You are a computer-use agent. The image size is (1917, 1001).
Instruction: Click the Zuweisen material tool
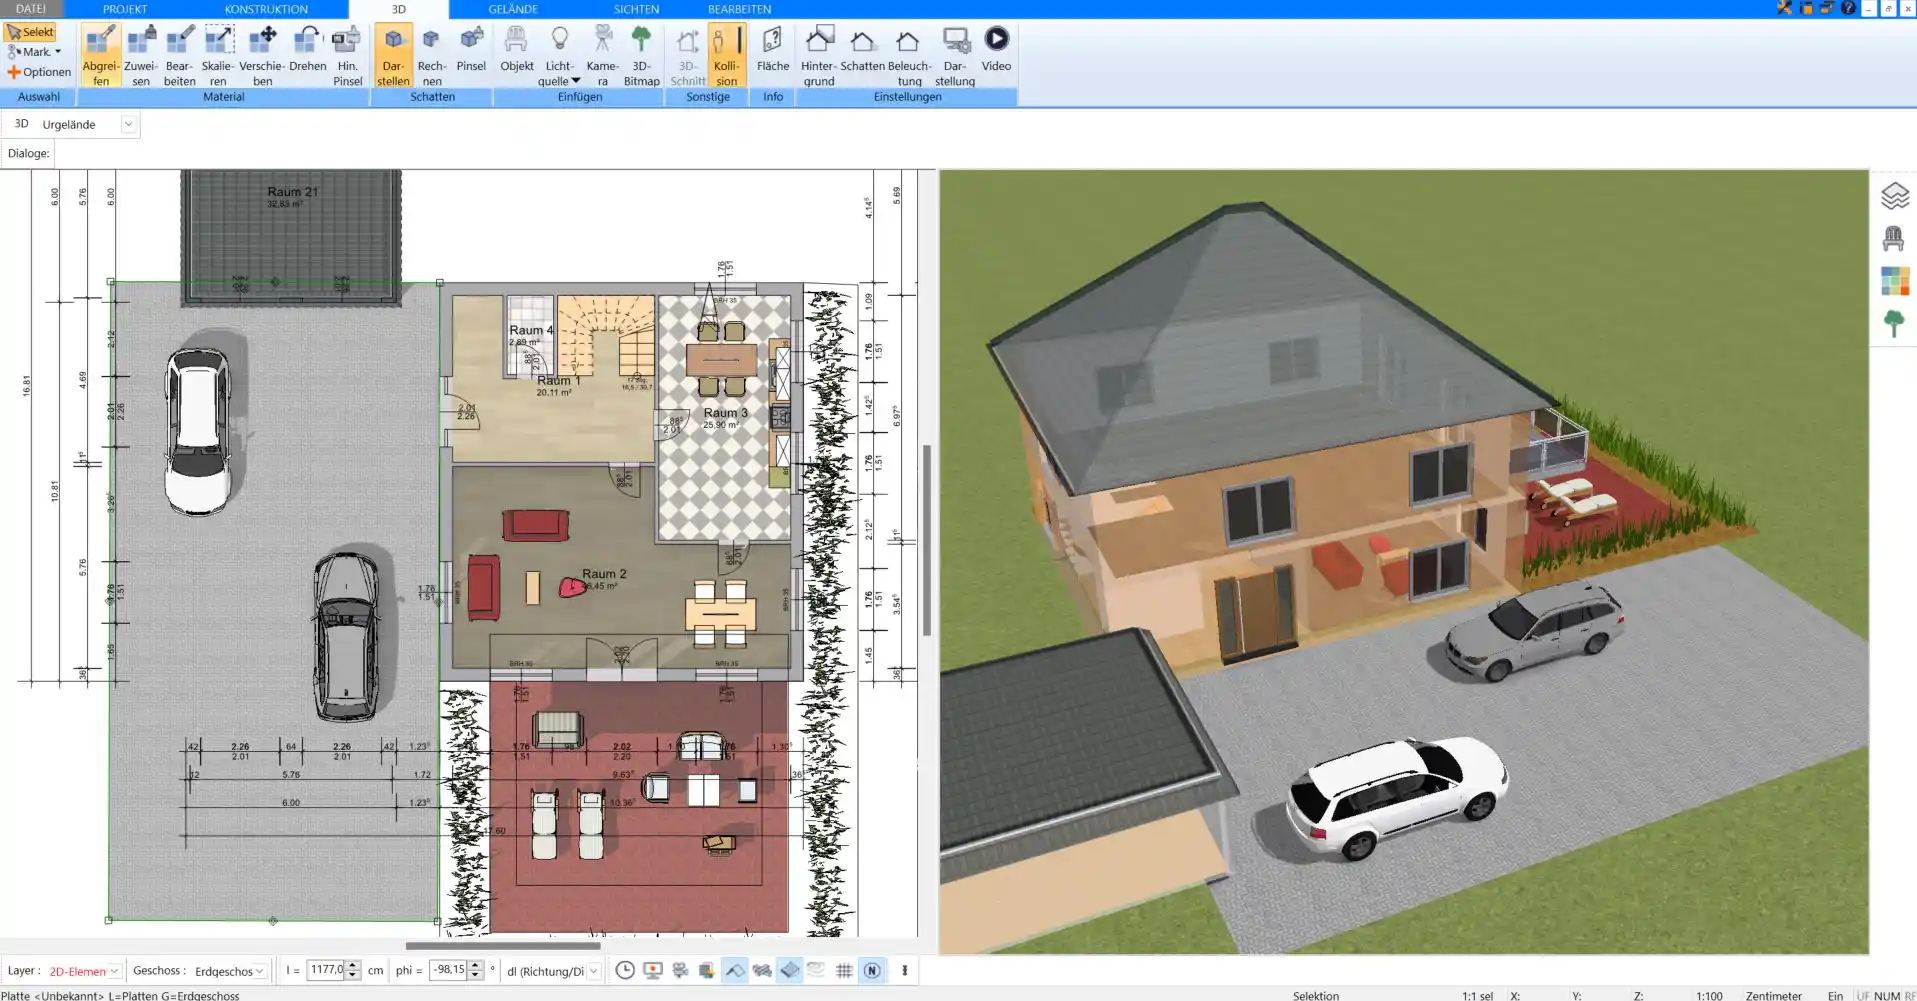[x=141, y=55]
